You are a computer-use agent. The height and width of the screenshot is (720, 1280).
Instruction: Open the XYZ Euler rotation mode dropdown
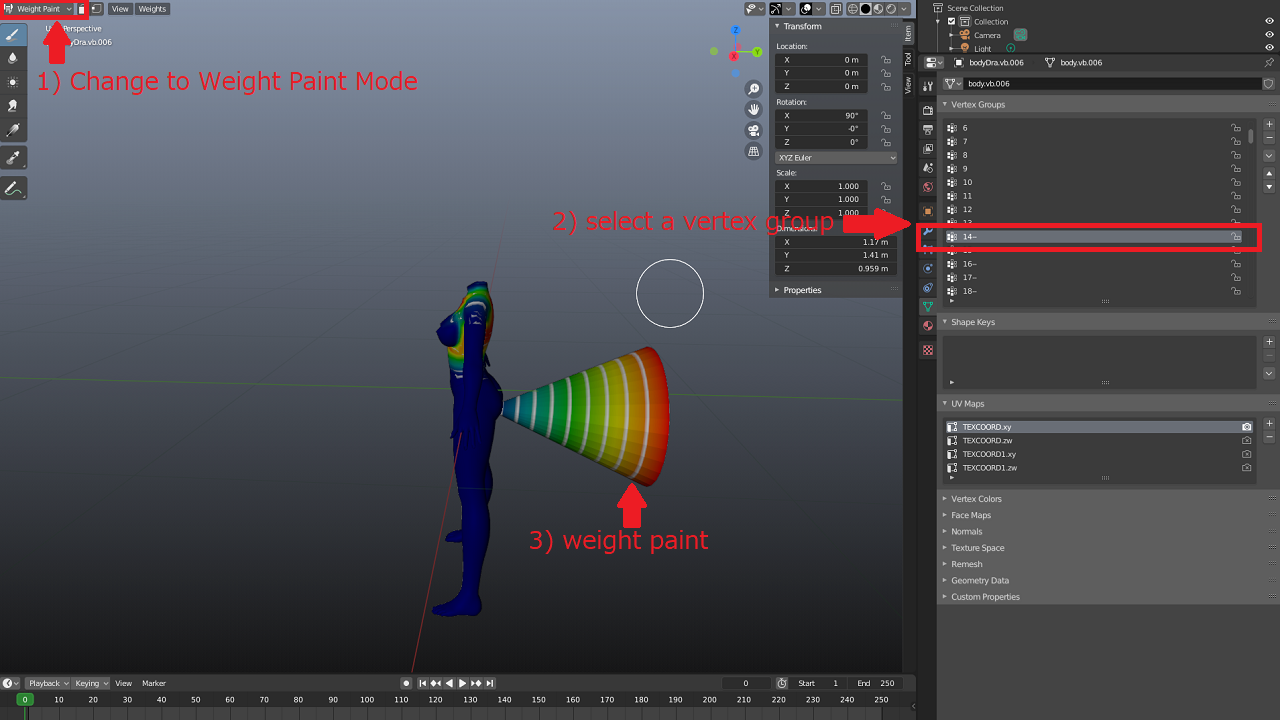[x=835, y=157]
